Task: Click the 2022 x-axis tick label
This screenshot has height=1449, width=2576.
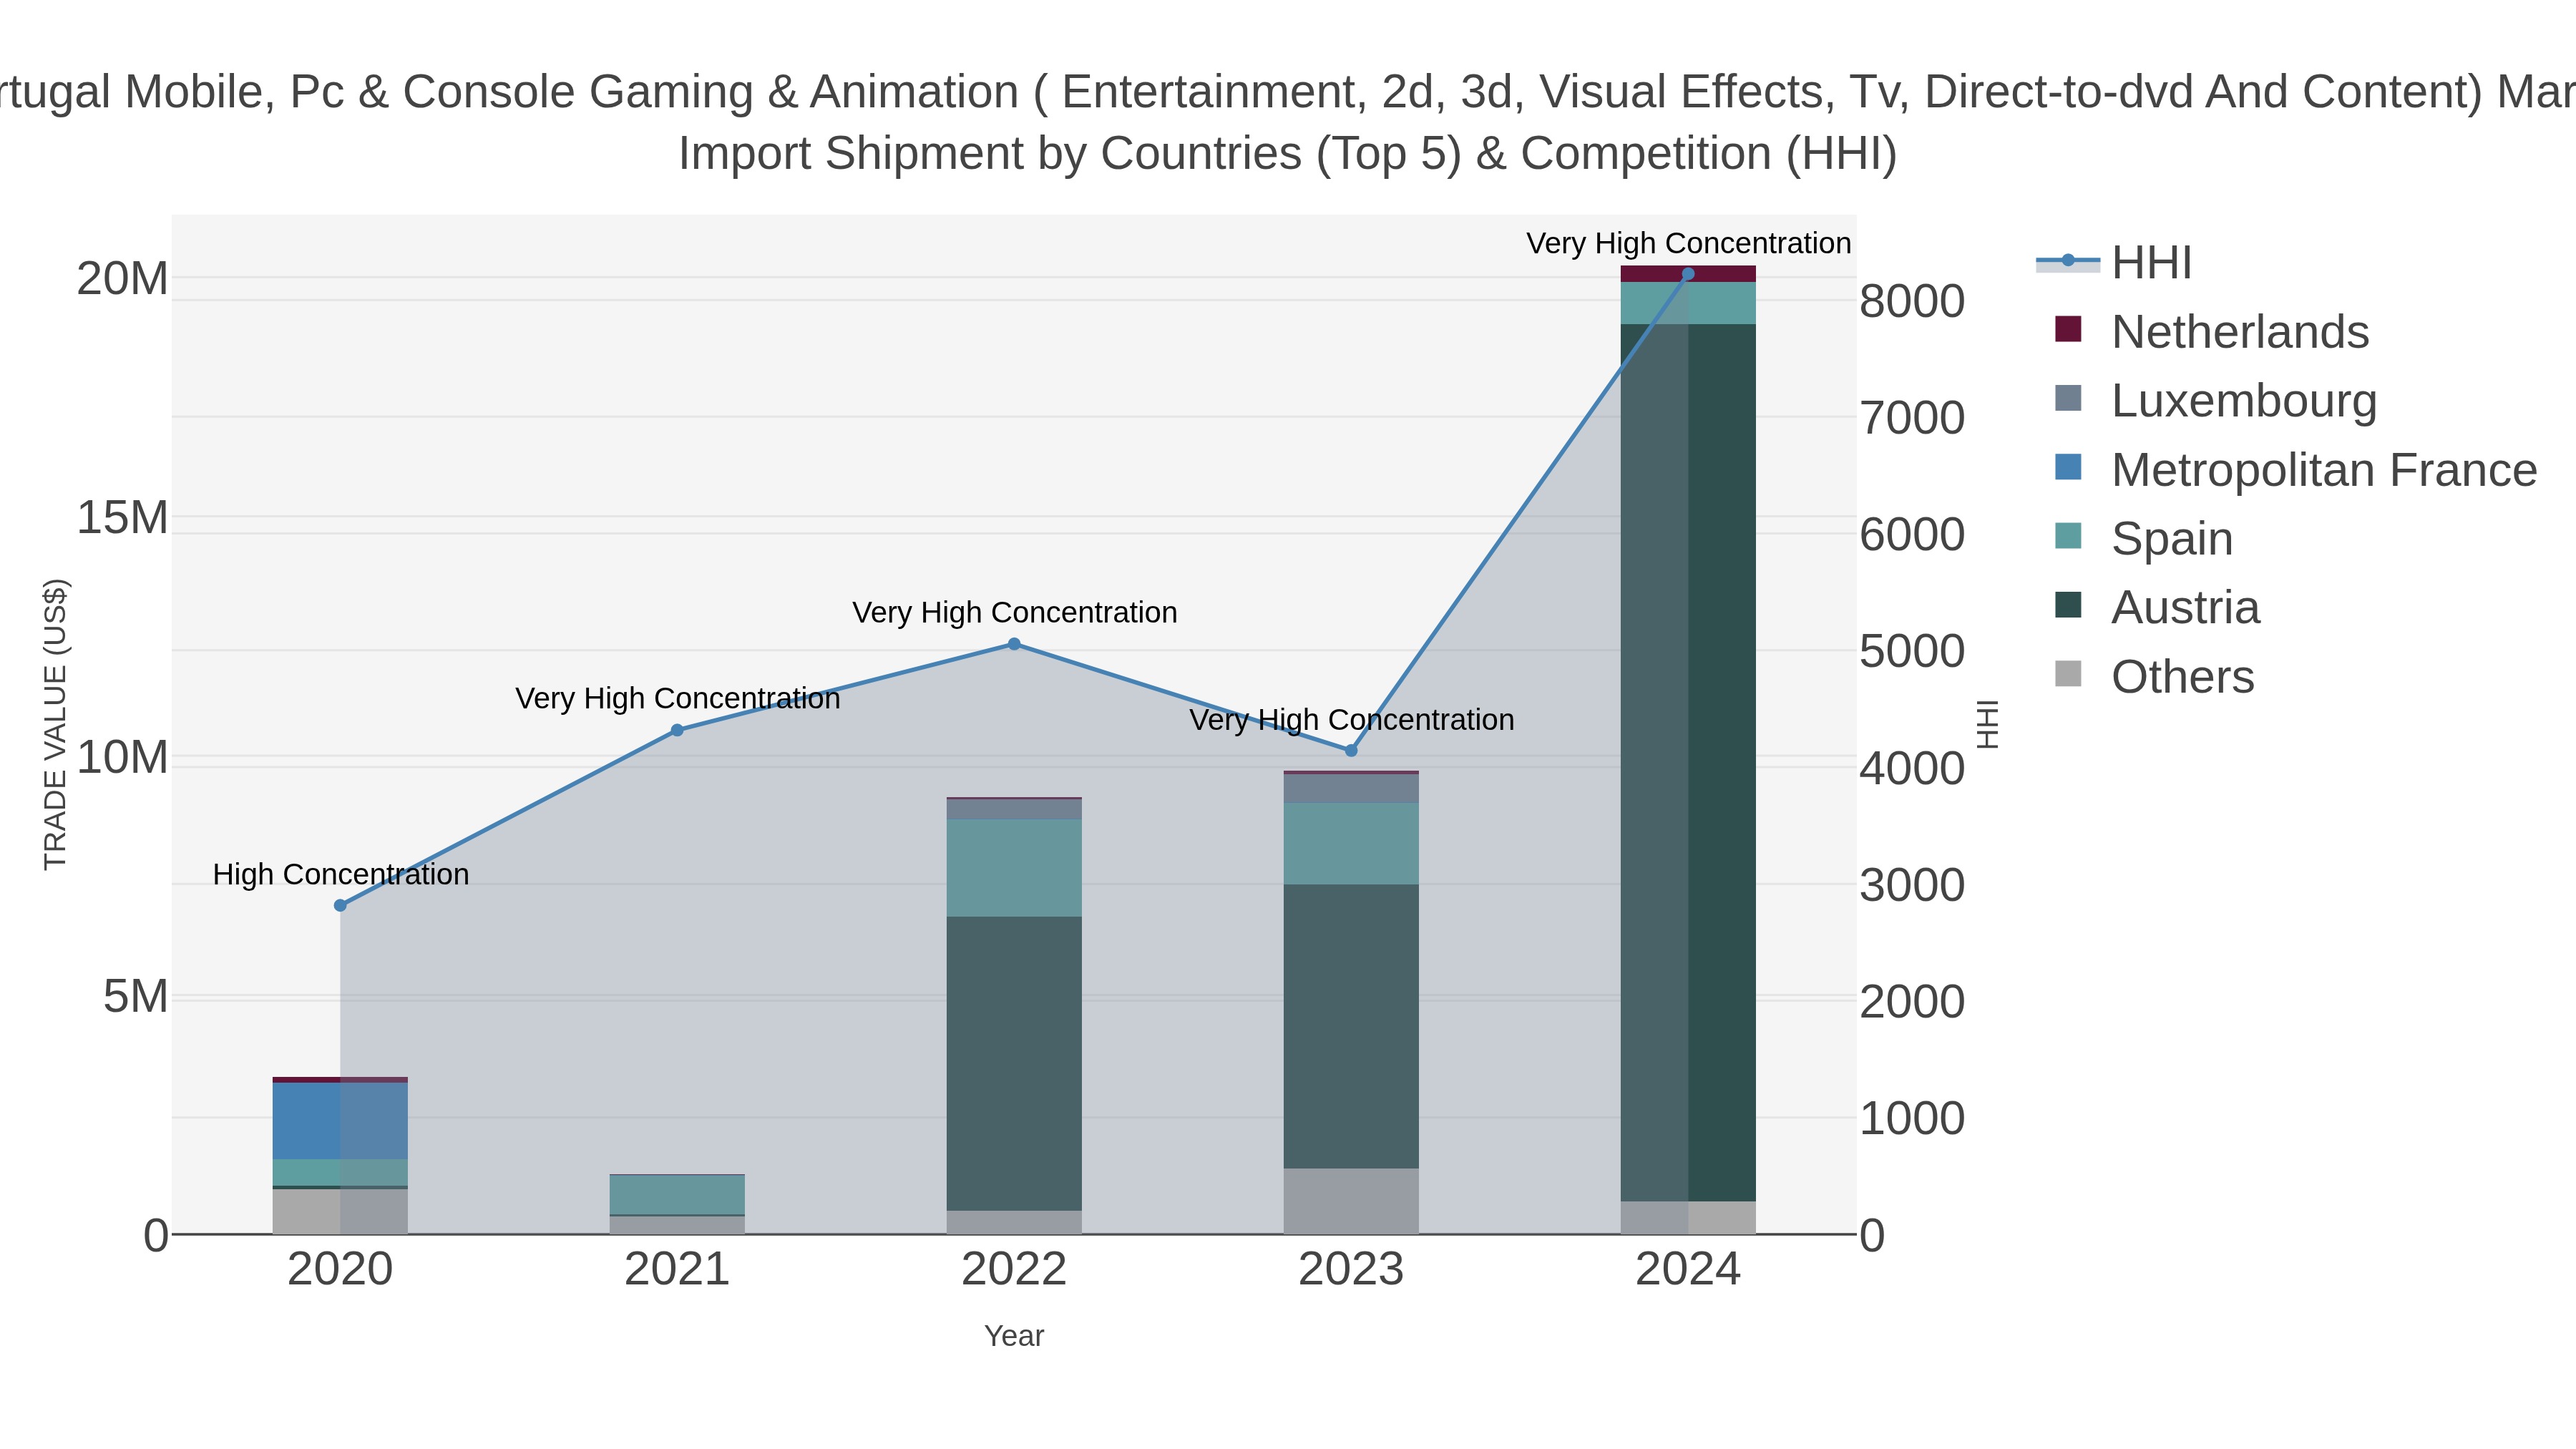Action: [1014, 1270]
